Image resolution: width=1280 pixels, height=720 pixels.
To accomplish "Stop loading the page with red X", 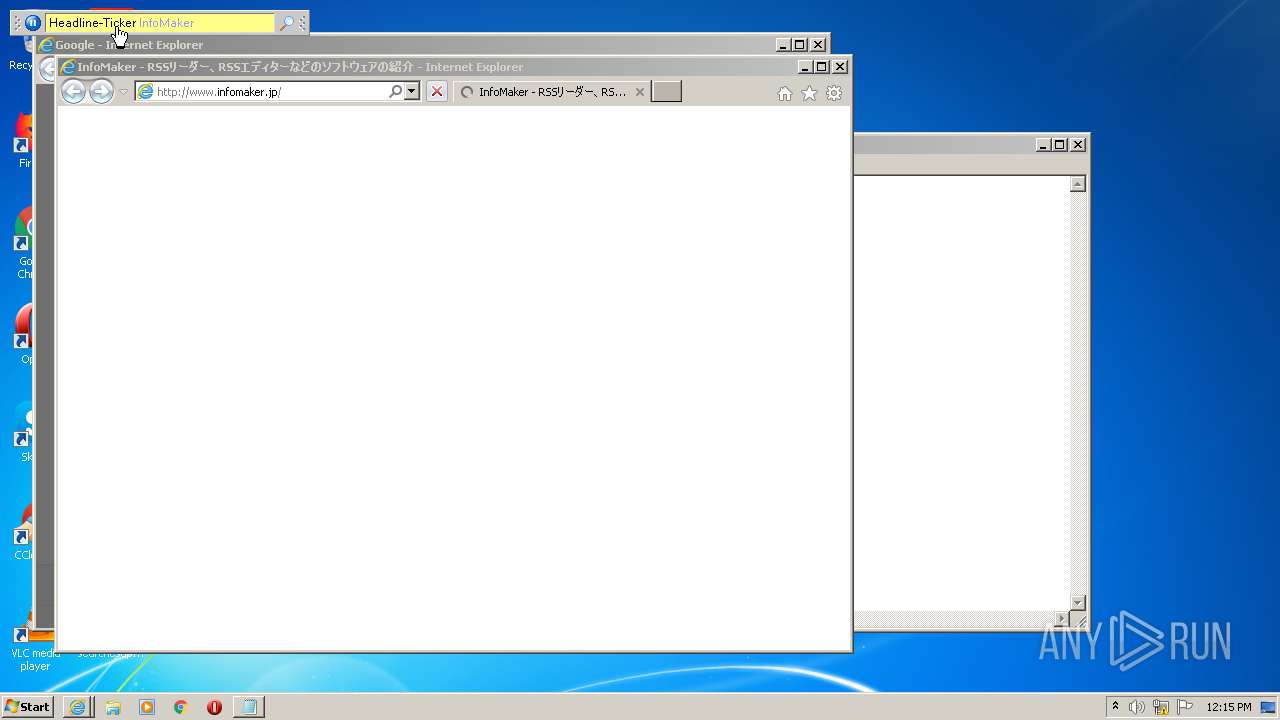I will coord(437,92).
